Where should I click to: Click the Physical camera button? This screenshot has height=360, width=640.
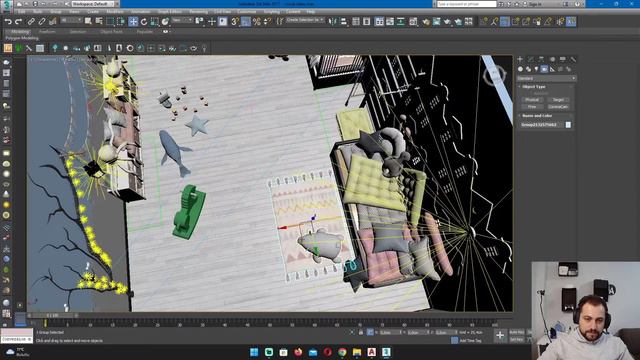532,100
